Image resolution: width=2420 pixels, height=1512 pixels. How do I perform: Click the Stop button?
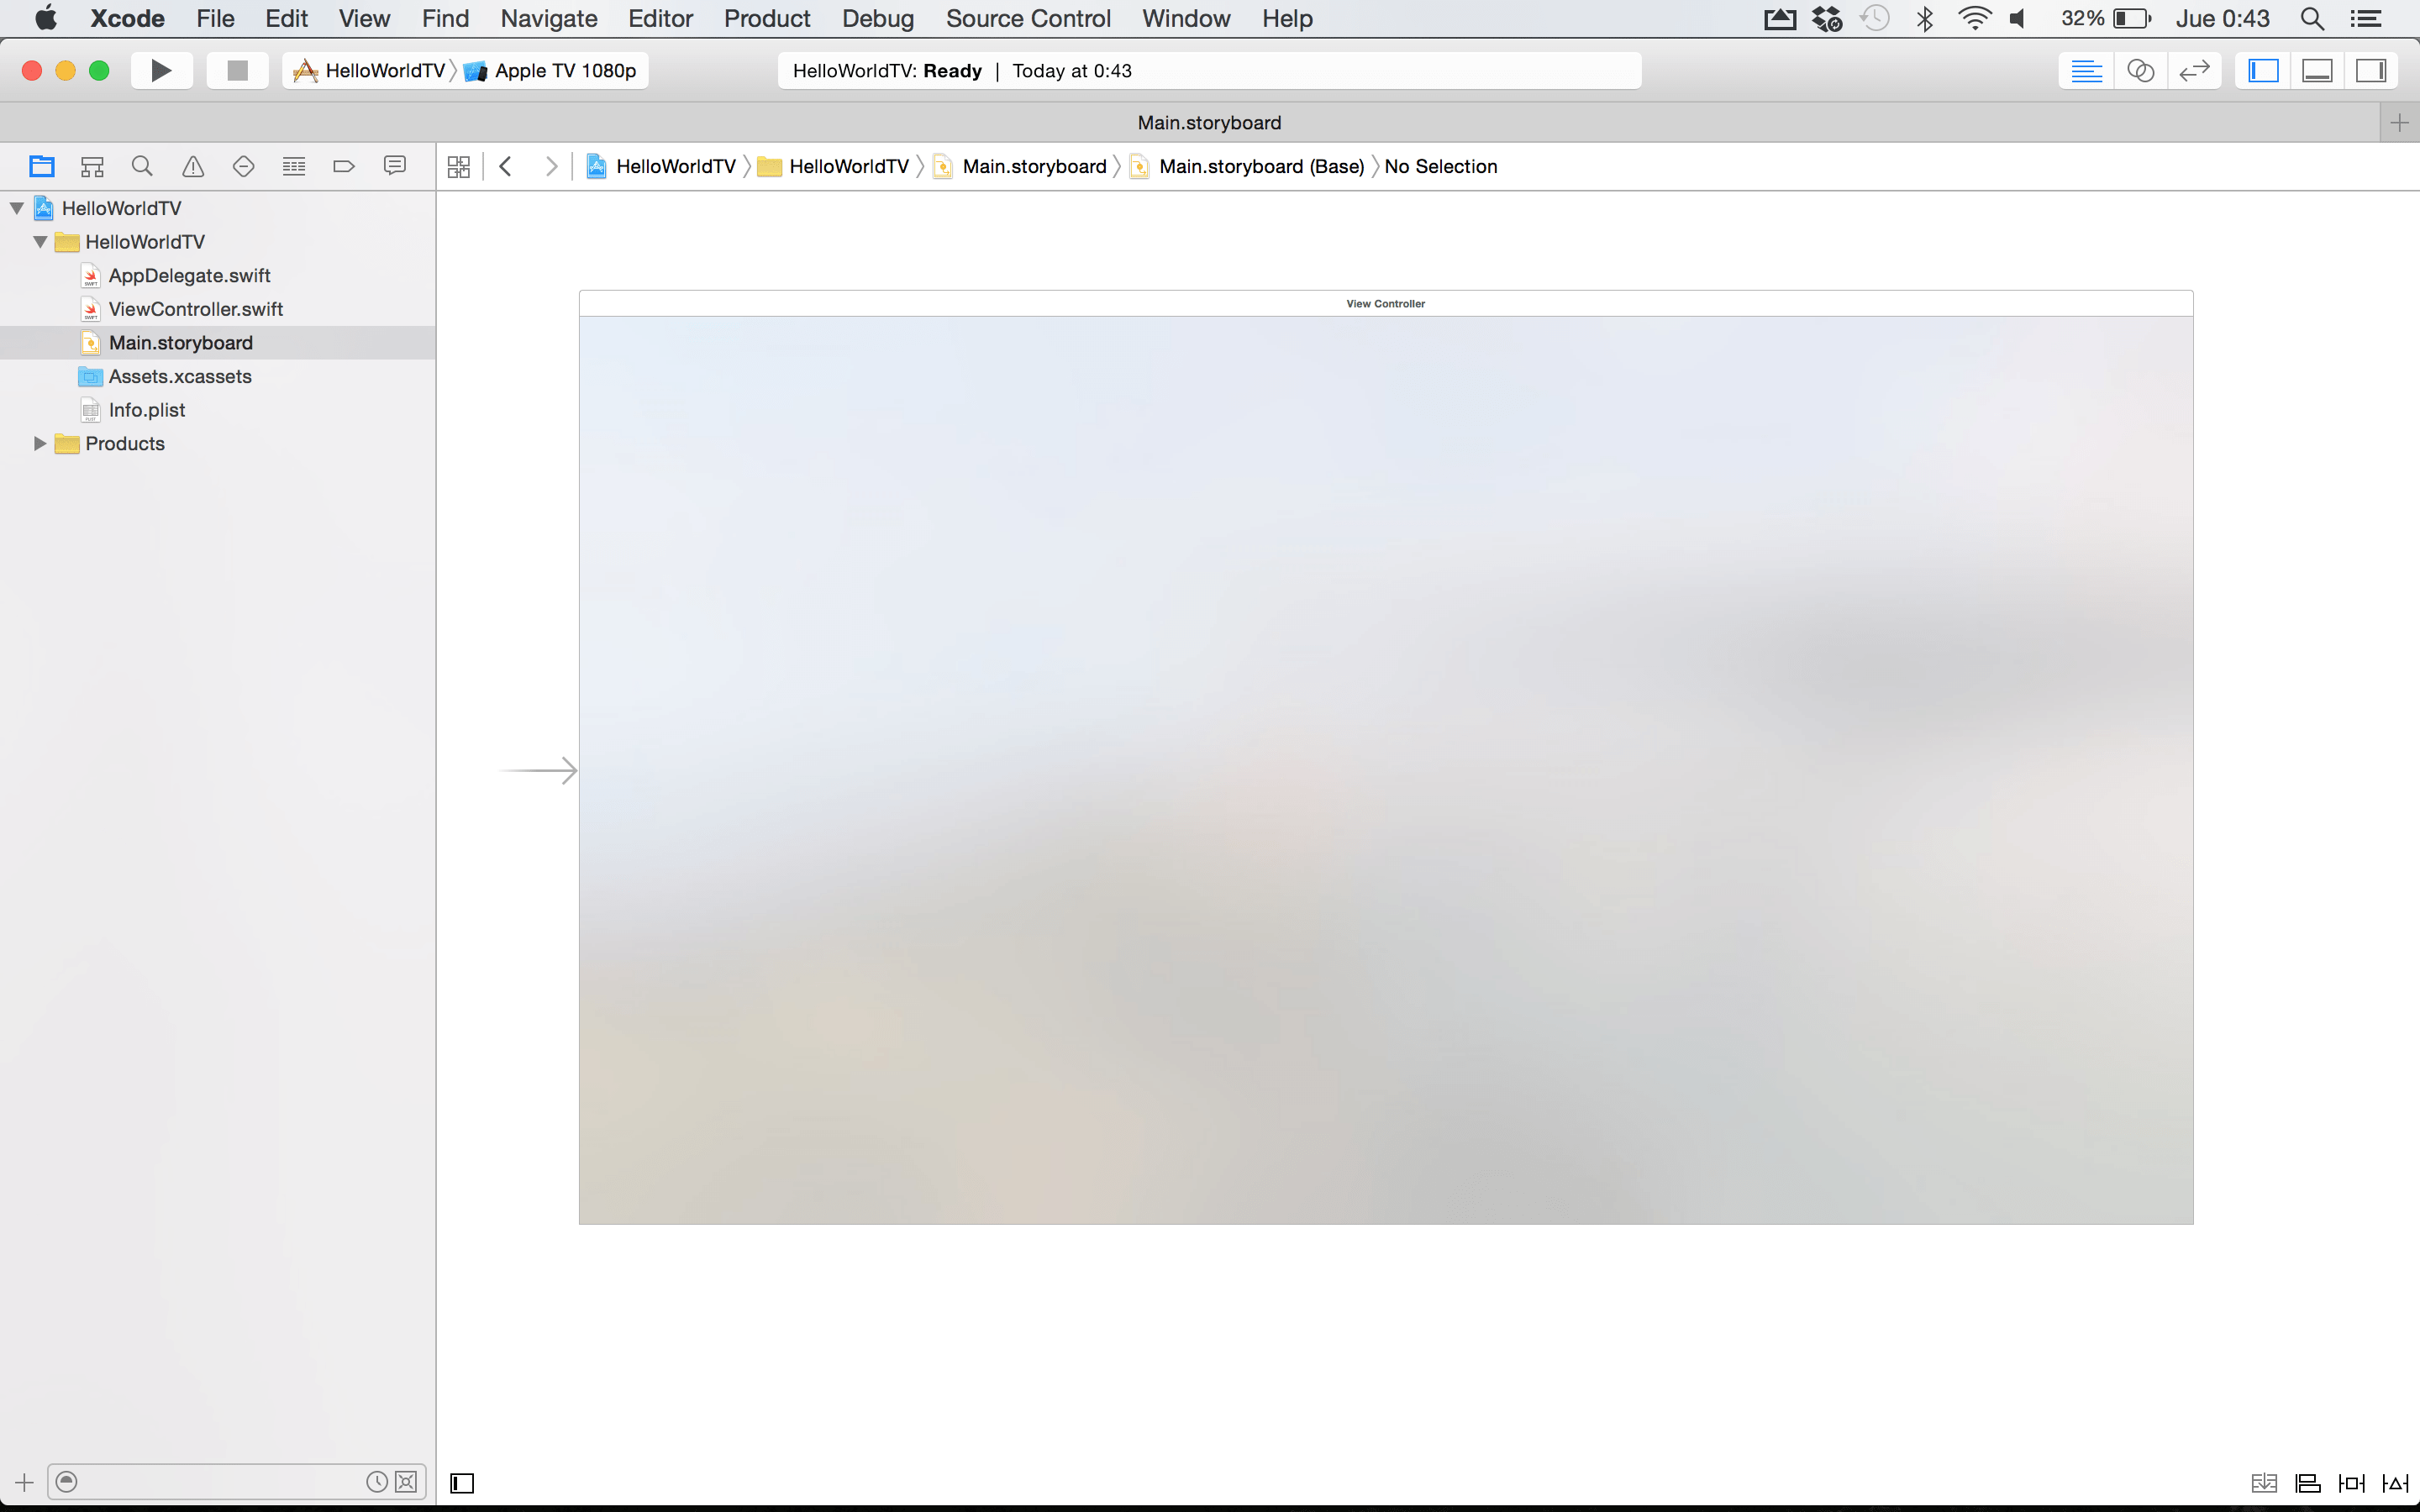pyautogui.click(x=237, y=71)
